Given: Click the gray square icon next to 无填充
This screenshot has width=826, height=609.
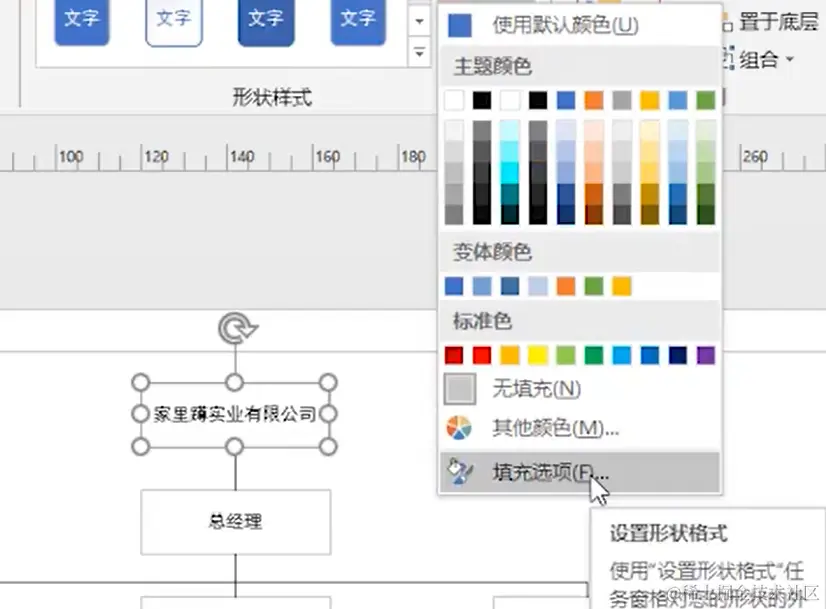Looking at the screenshot, I should tap(457, 388).
